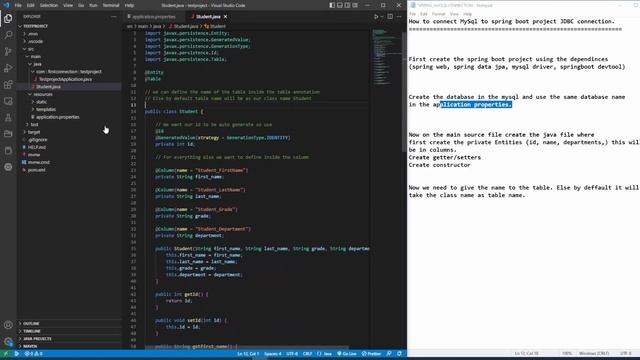Viewport: 640px width, 360px height.
Task: Toggle Primary Side Bar layout icon
Action: (x=332, y=5)
